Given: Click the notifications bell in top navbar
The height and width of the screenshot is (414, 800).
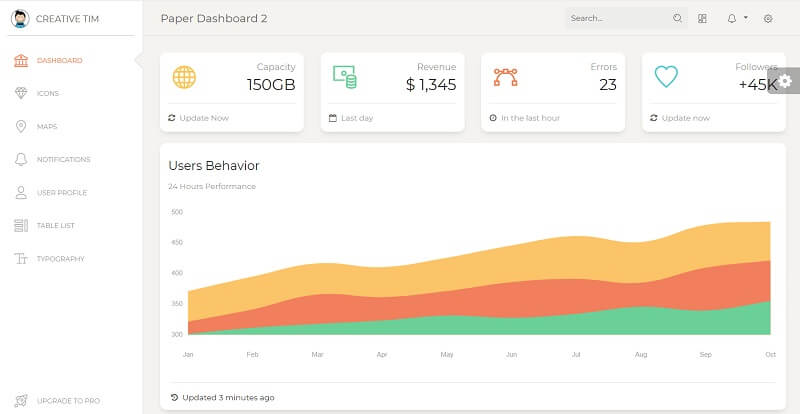Looking at the screenshot, I should click(732, 18).
